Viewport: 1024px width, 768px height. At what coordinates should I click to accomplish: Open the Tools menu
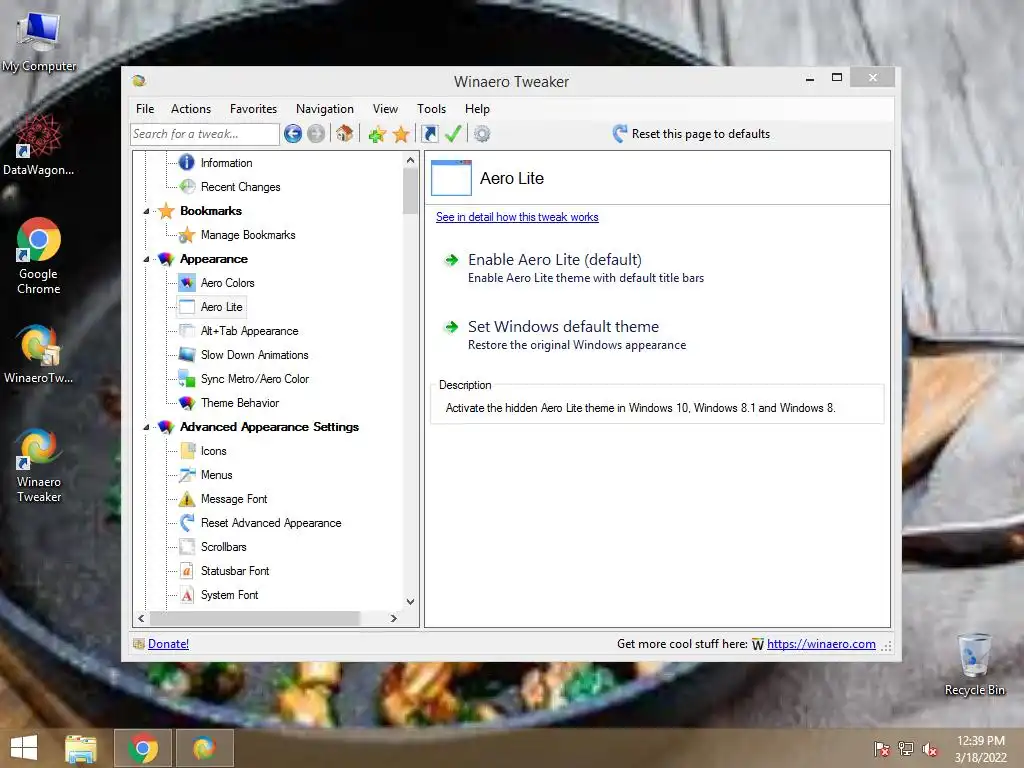click(x=432, y=109)
